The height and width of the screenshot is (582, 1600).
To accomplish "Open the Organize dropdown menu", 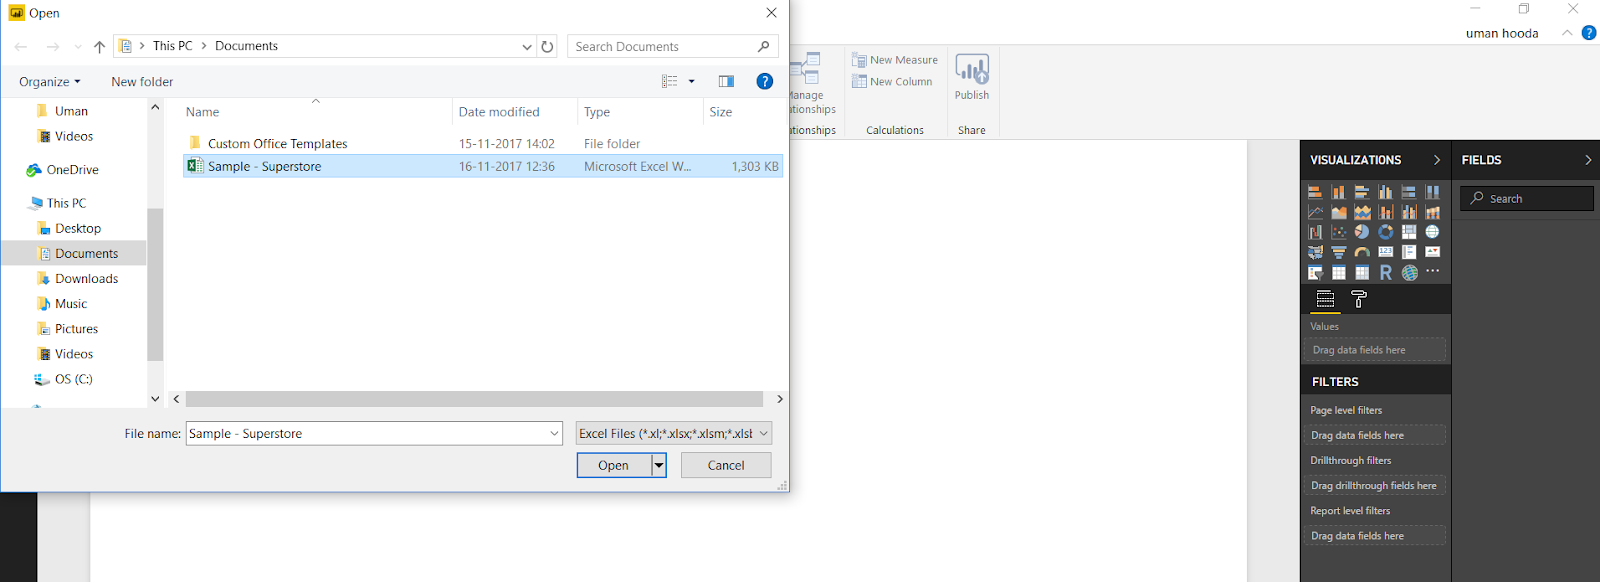I will 50,82.
